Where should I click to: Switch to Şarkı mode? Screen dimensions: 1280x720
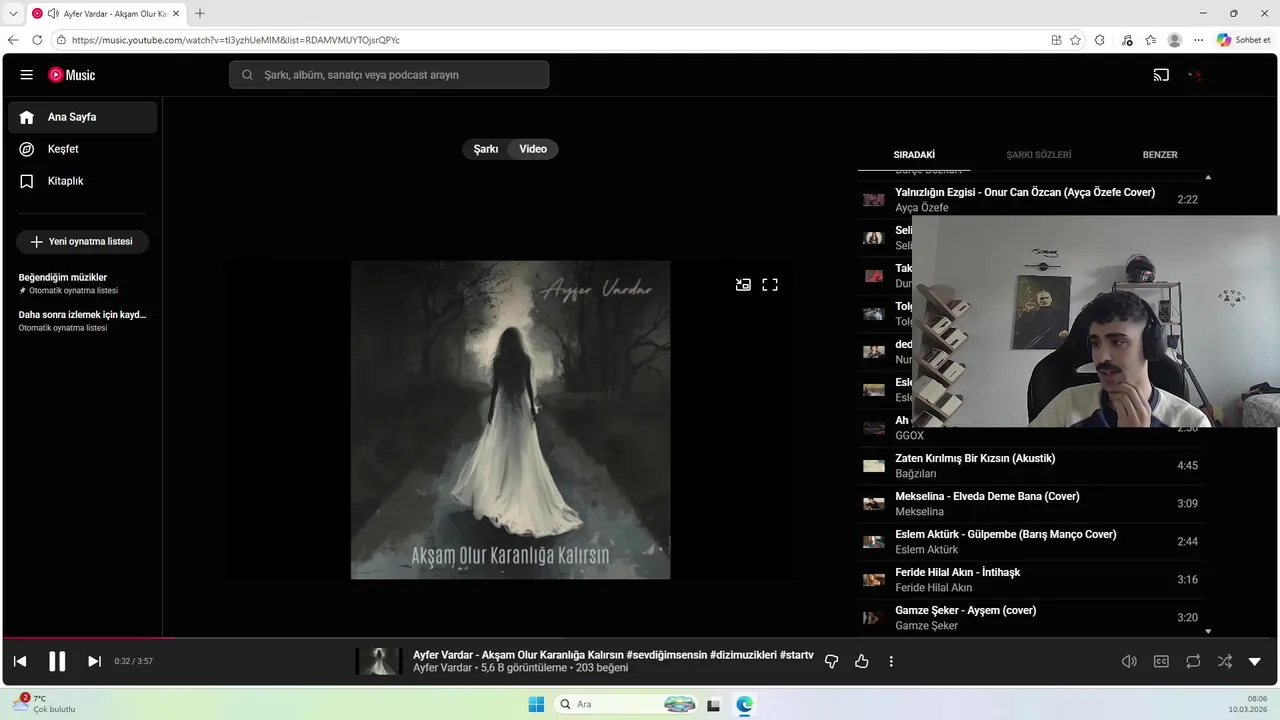pyautogui.click(x=486, y=149)
